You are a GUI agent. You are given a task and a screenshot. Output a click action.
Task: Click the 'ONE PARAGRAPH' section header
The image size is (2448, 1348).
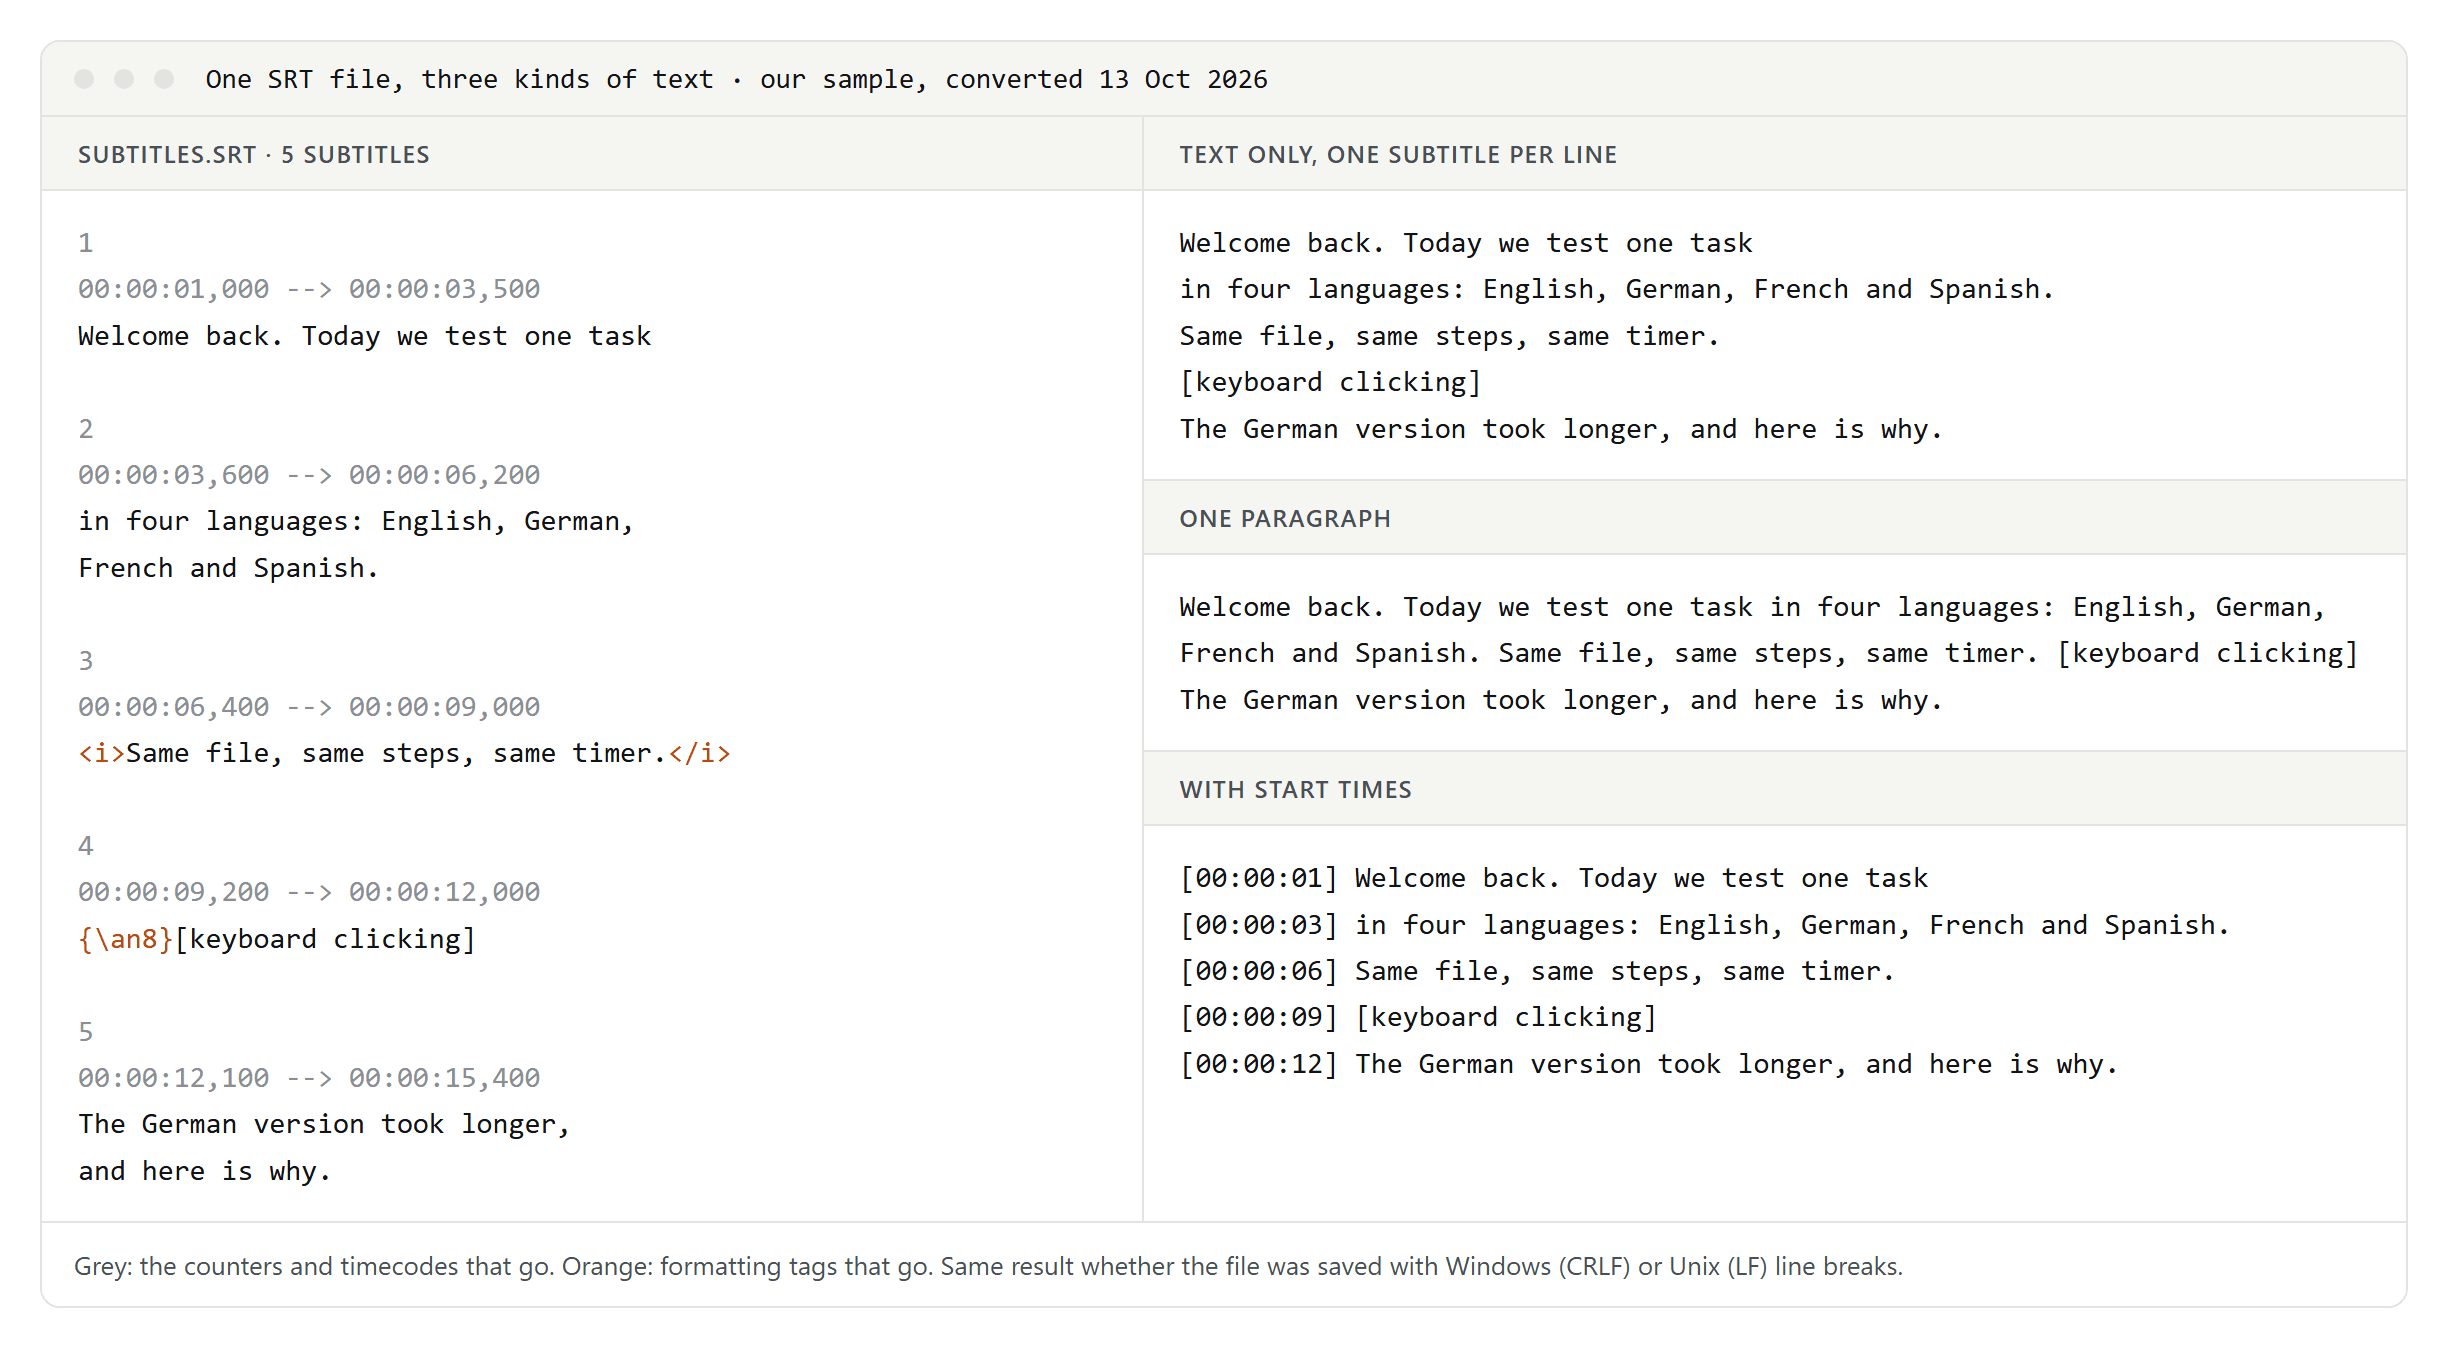(x=1285, y=519)
